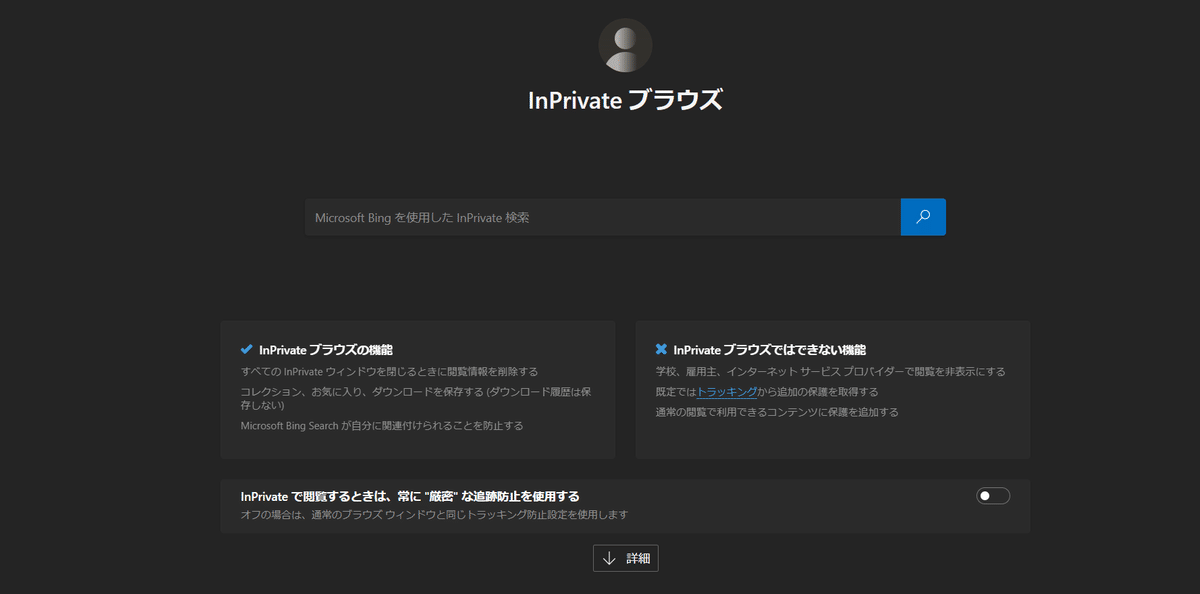Screen dimensions: 1200x594
Task: Open the トラッキング hyperlink
Action: (x=727, y=392)
